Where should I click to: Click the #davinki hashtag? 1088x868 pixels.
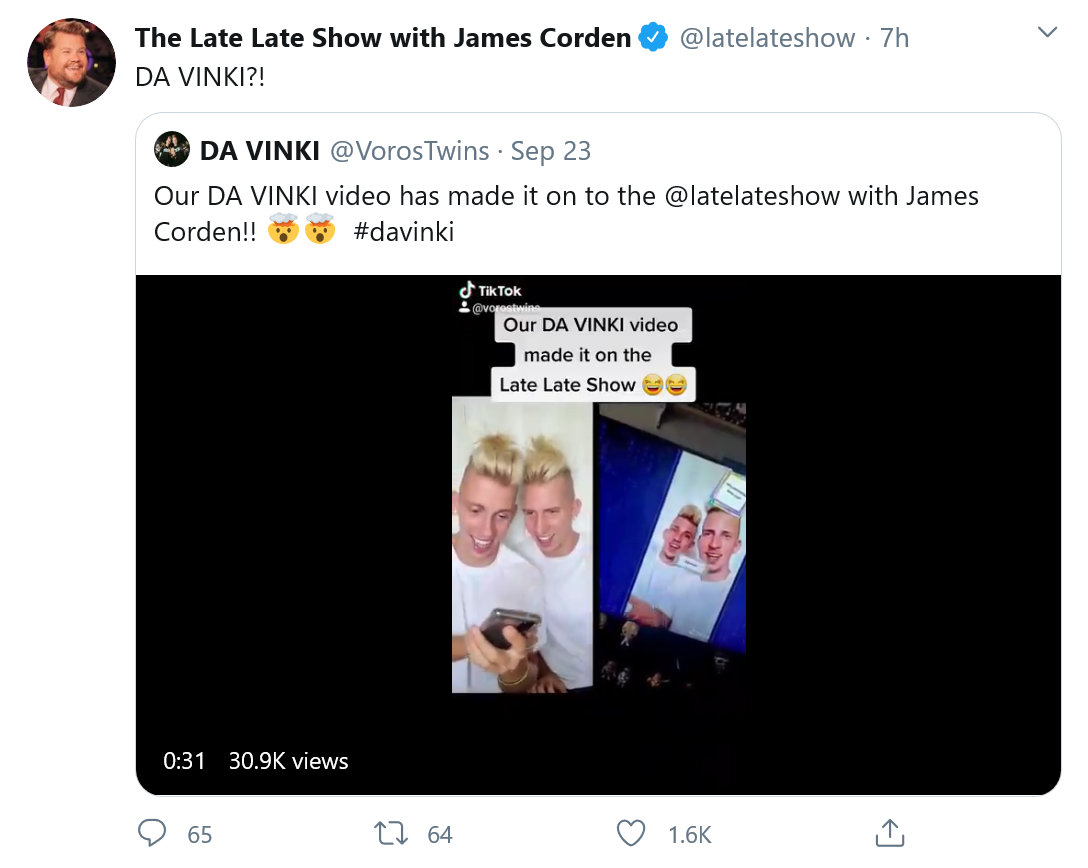coord(404,232)
